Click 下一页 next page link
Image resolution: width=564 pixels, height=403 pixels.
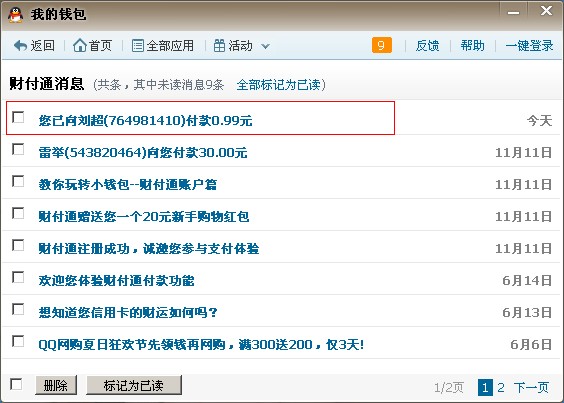[x=531, y=388]
